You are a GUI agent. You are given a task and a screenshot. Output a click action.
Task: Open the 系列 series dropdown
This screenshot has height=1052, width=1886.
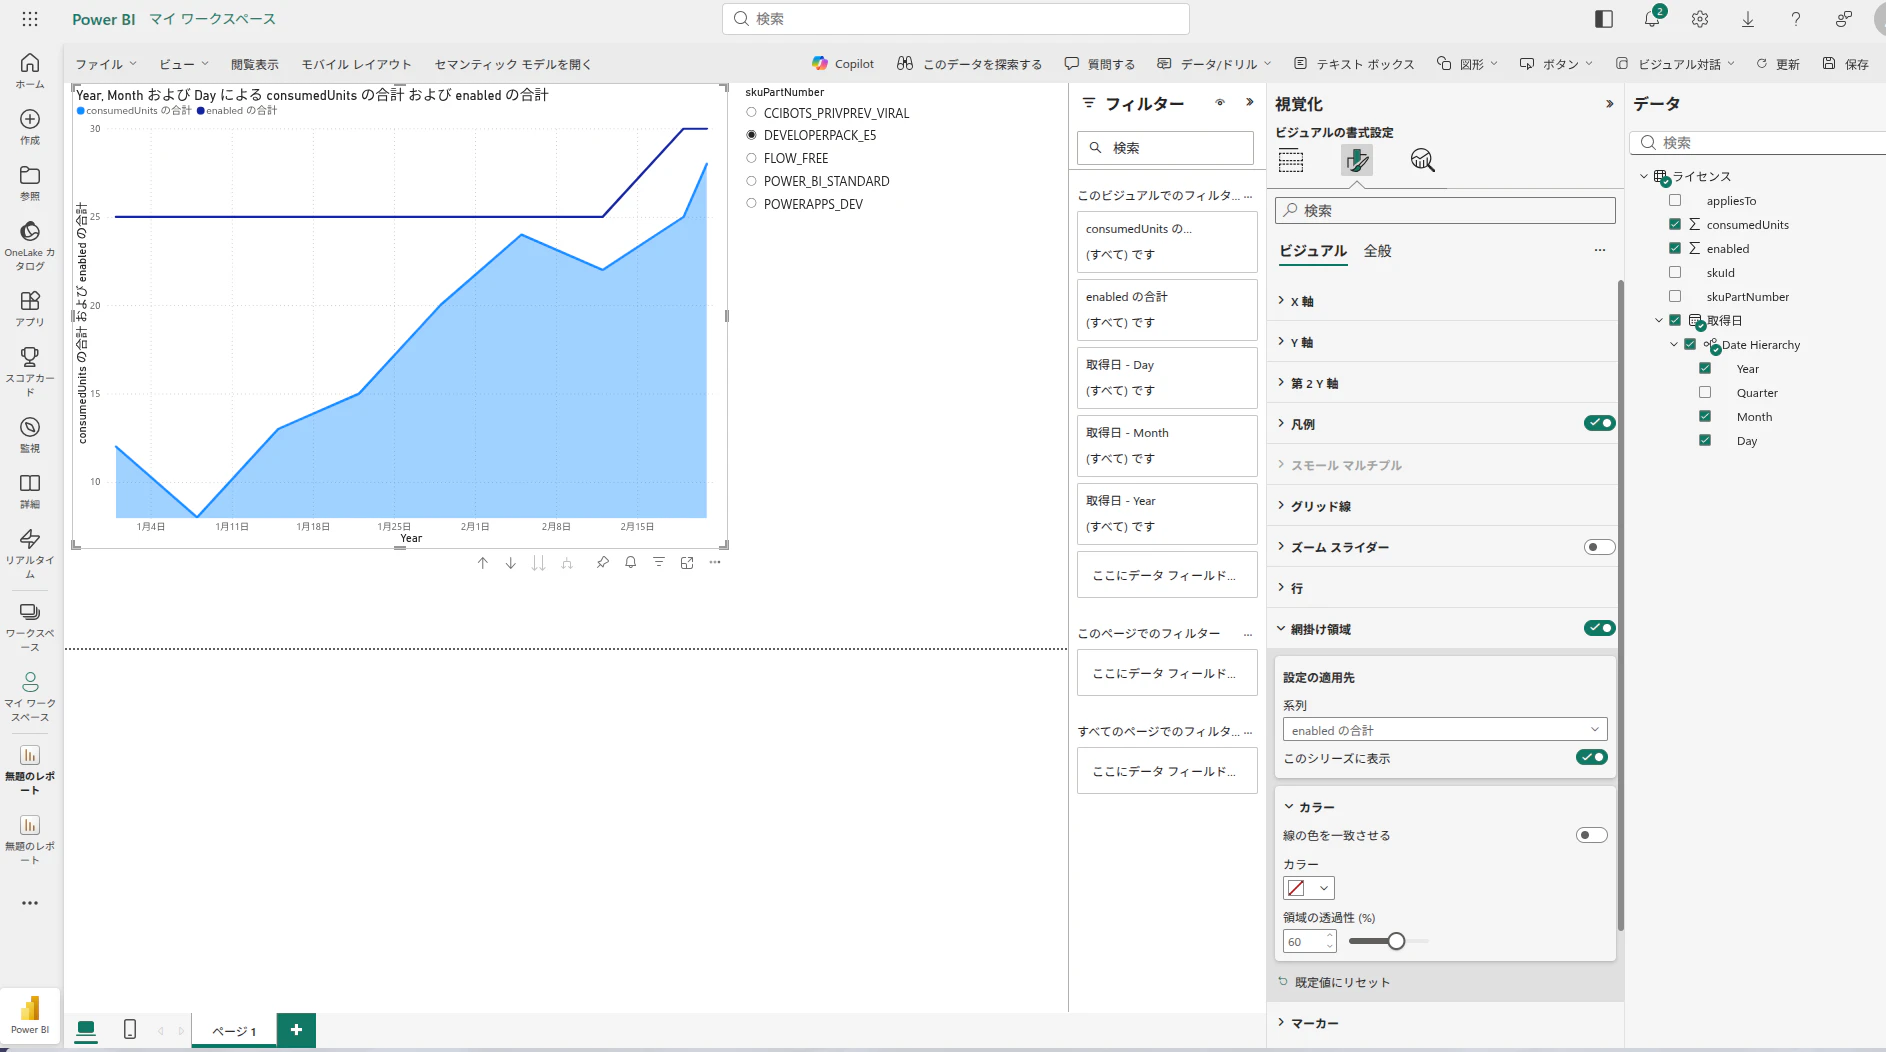[x=1445, y=730]
